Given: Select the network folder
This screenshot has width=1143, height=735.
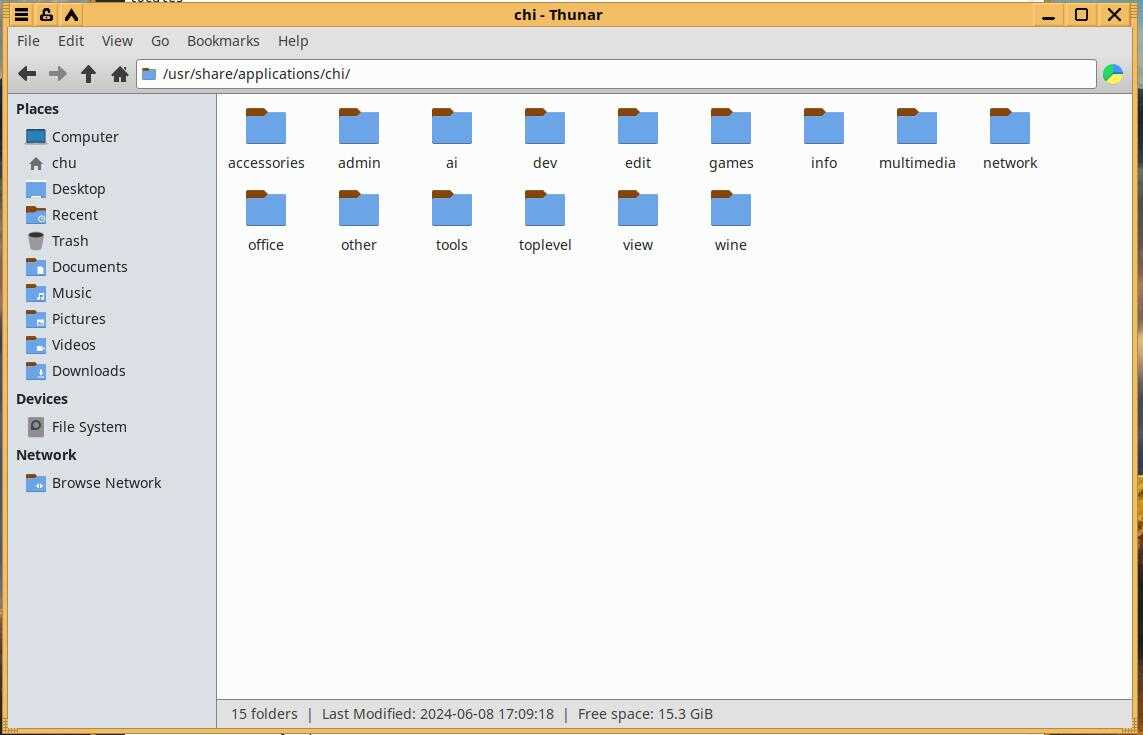Looking at the screenshot, I should [x=1010, y=126].
